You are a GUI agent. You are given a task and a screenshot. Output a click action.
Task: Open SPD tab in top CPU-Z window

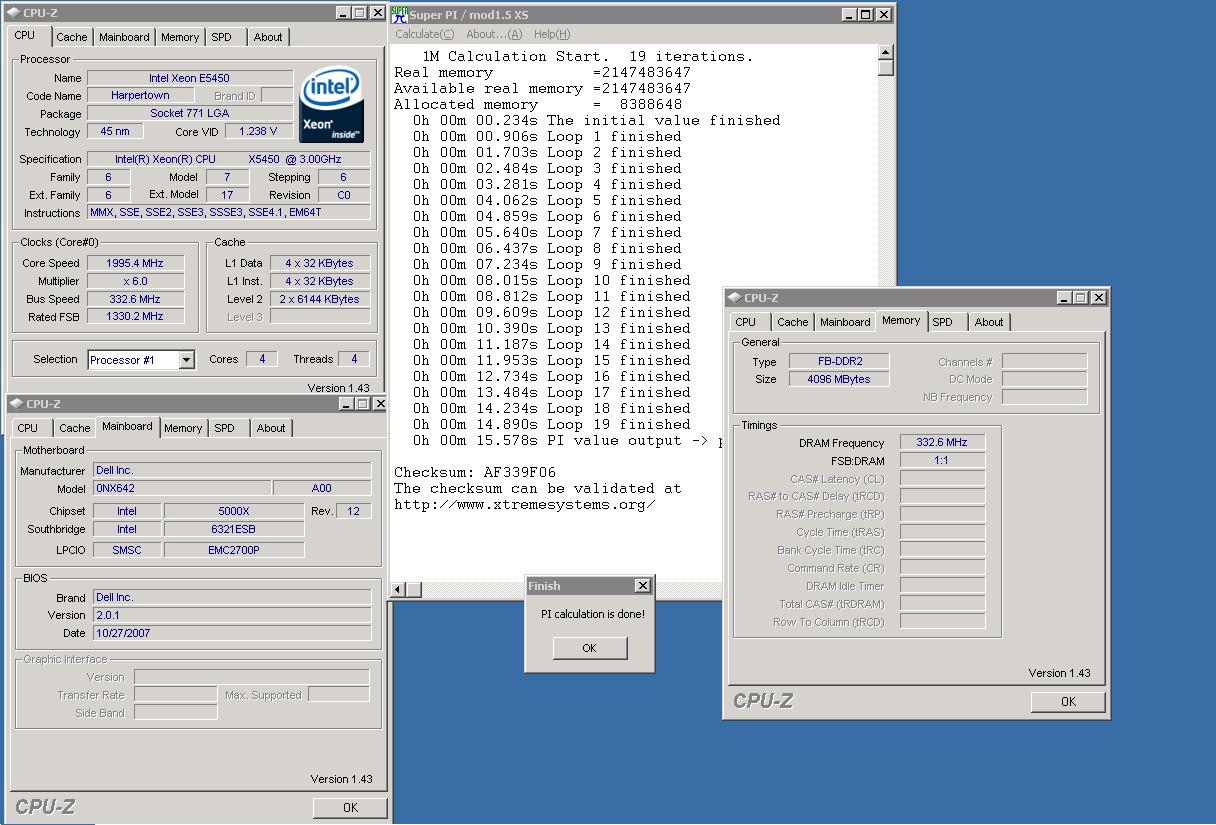coord(221,37)
